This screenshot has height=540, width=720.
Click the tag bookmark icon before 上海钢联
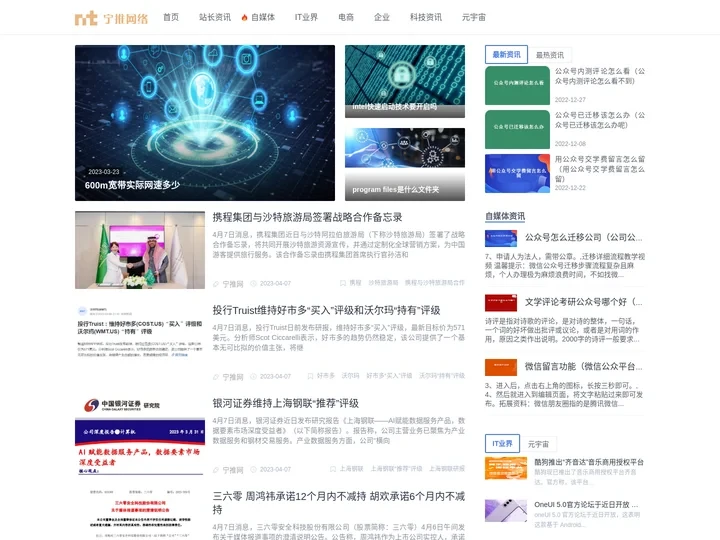point(333,469)
